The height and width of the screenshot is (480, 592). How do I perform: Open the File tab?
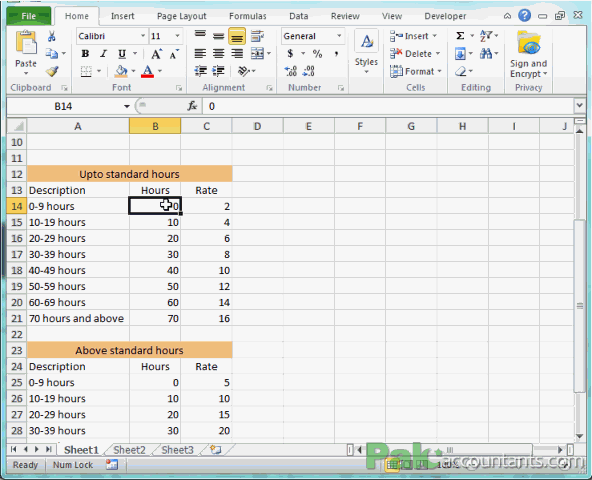pos(29,16)
